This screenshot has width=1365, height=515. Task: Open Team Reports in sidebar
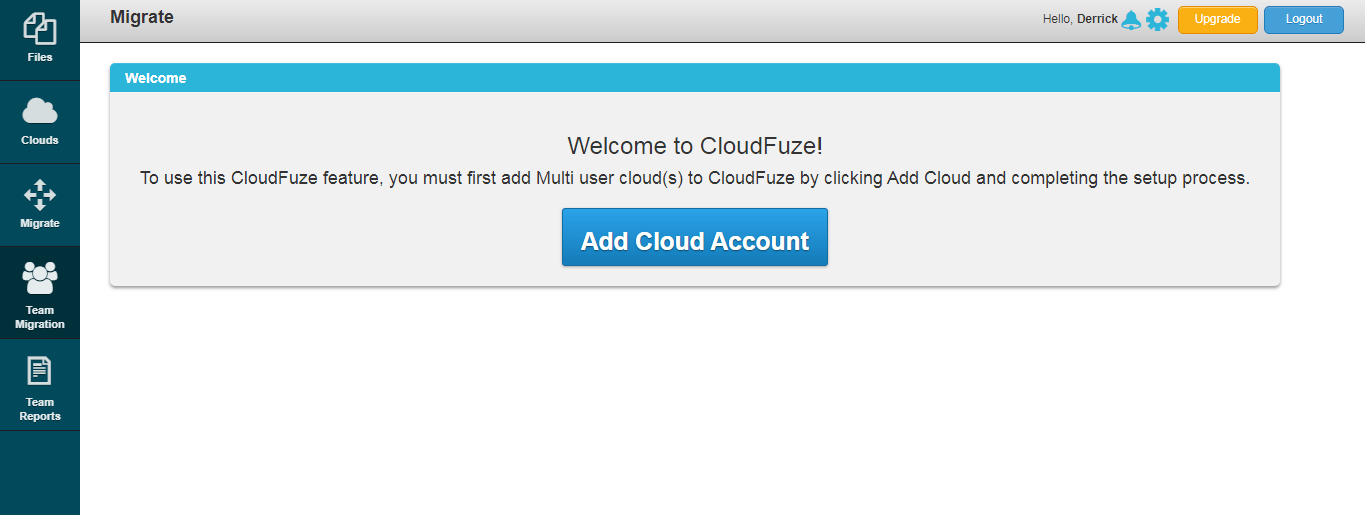tap(40, 385)
